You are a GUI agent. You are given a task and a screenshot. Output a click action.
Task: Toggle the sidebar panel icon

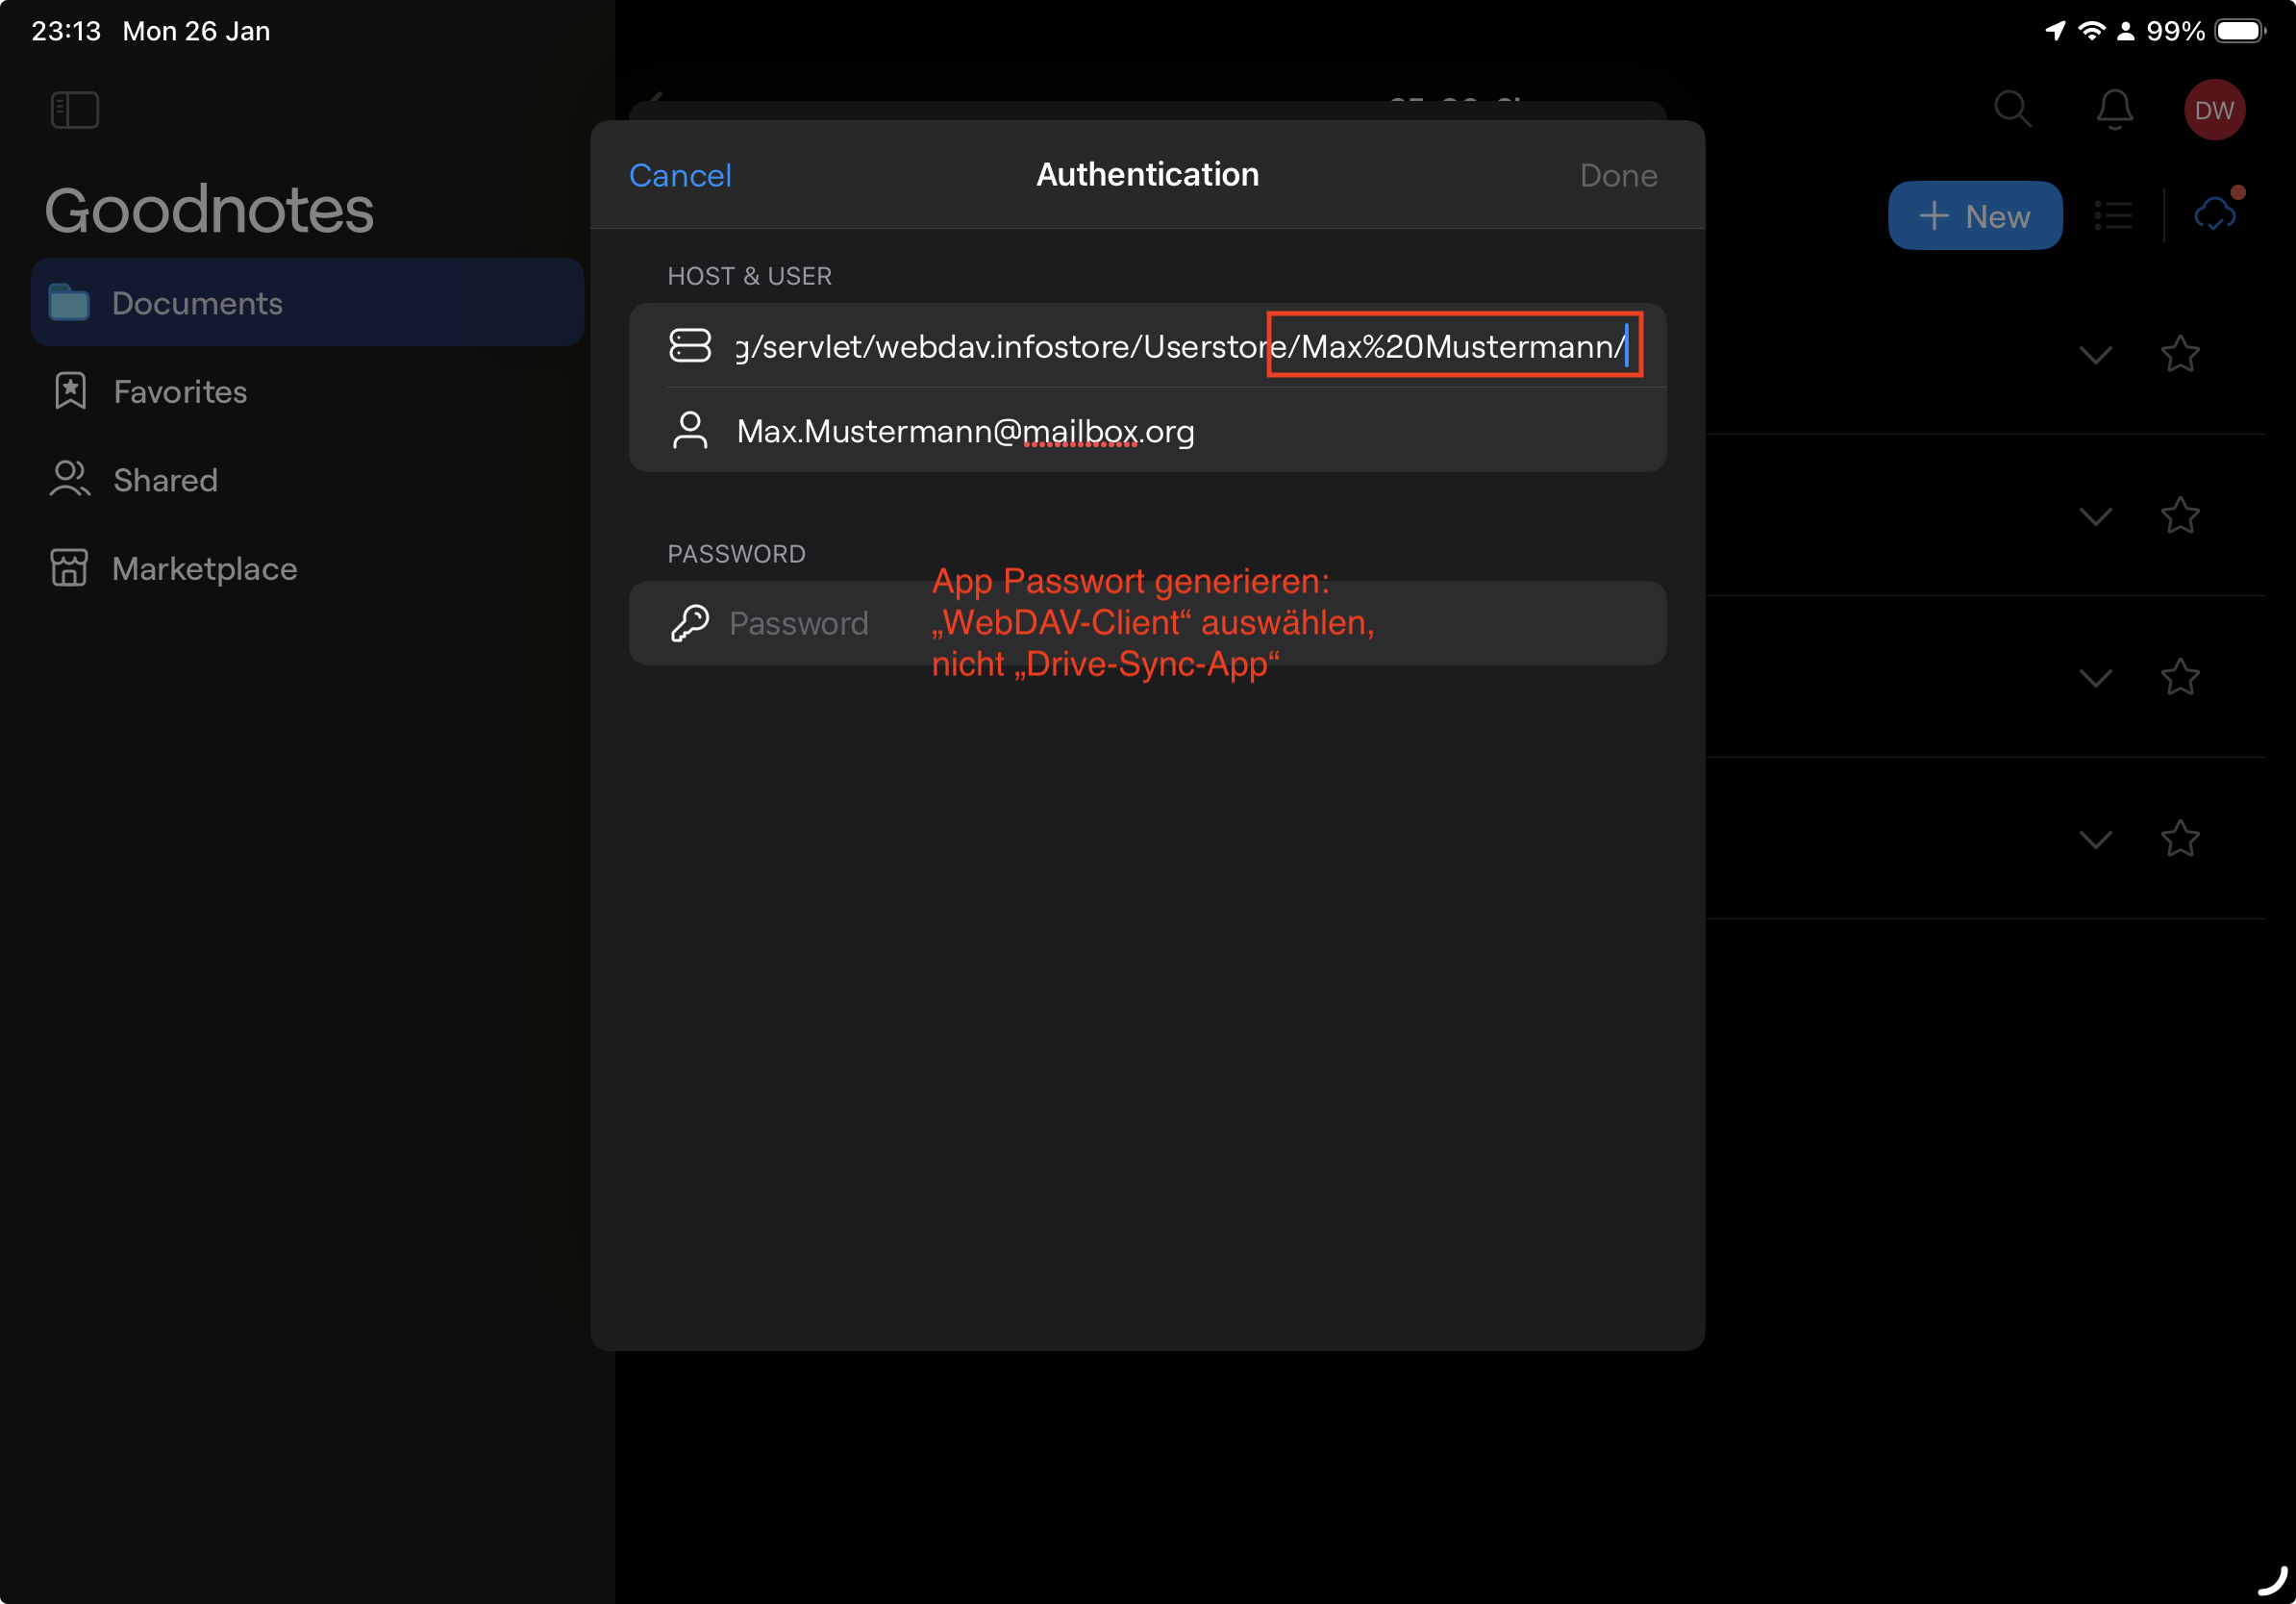pos(75,110)
